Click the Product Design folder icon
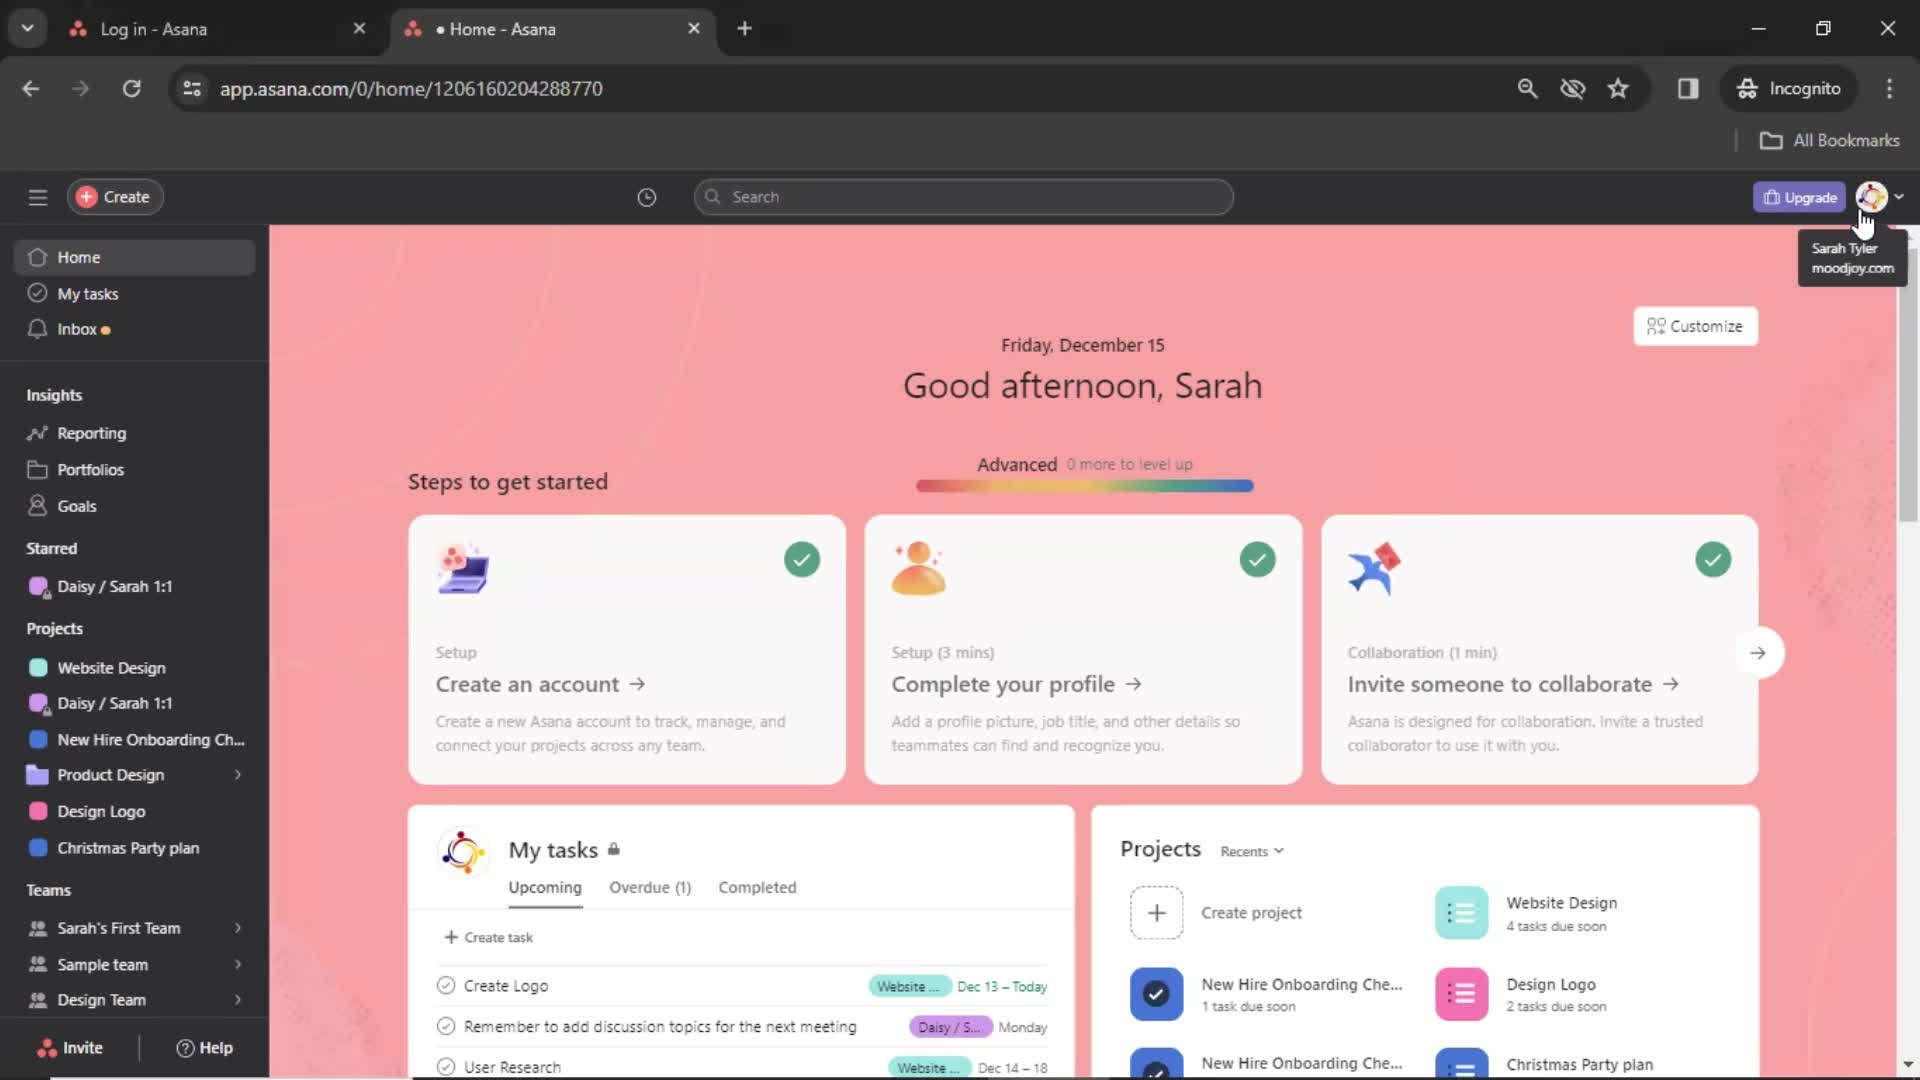This screenshot has width=1920, height=1080. (38, 775)
